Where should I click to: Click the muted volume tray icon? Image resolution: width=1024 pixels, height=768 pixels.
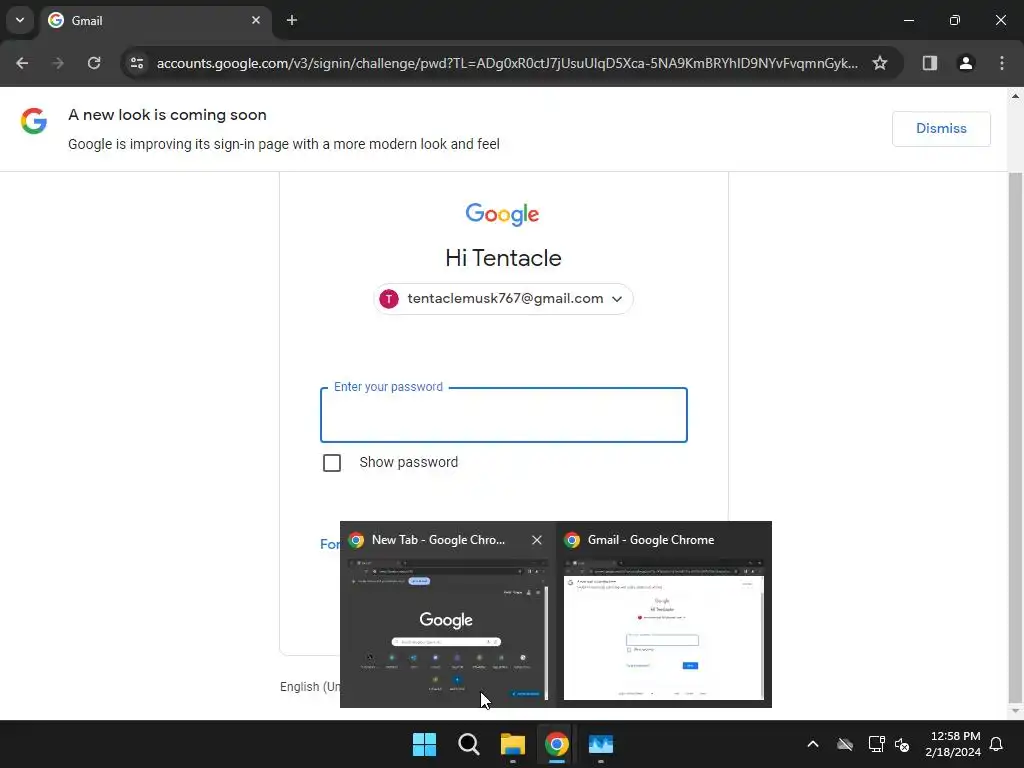pyautogui.click(x=903, y=744)
